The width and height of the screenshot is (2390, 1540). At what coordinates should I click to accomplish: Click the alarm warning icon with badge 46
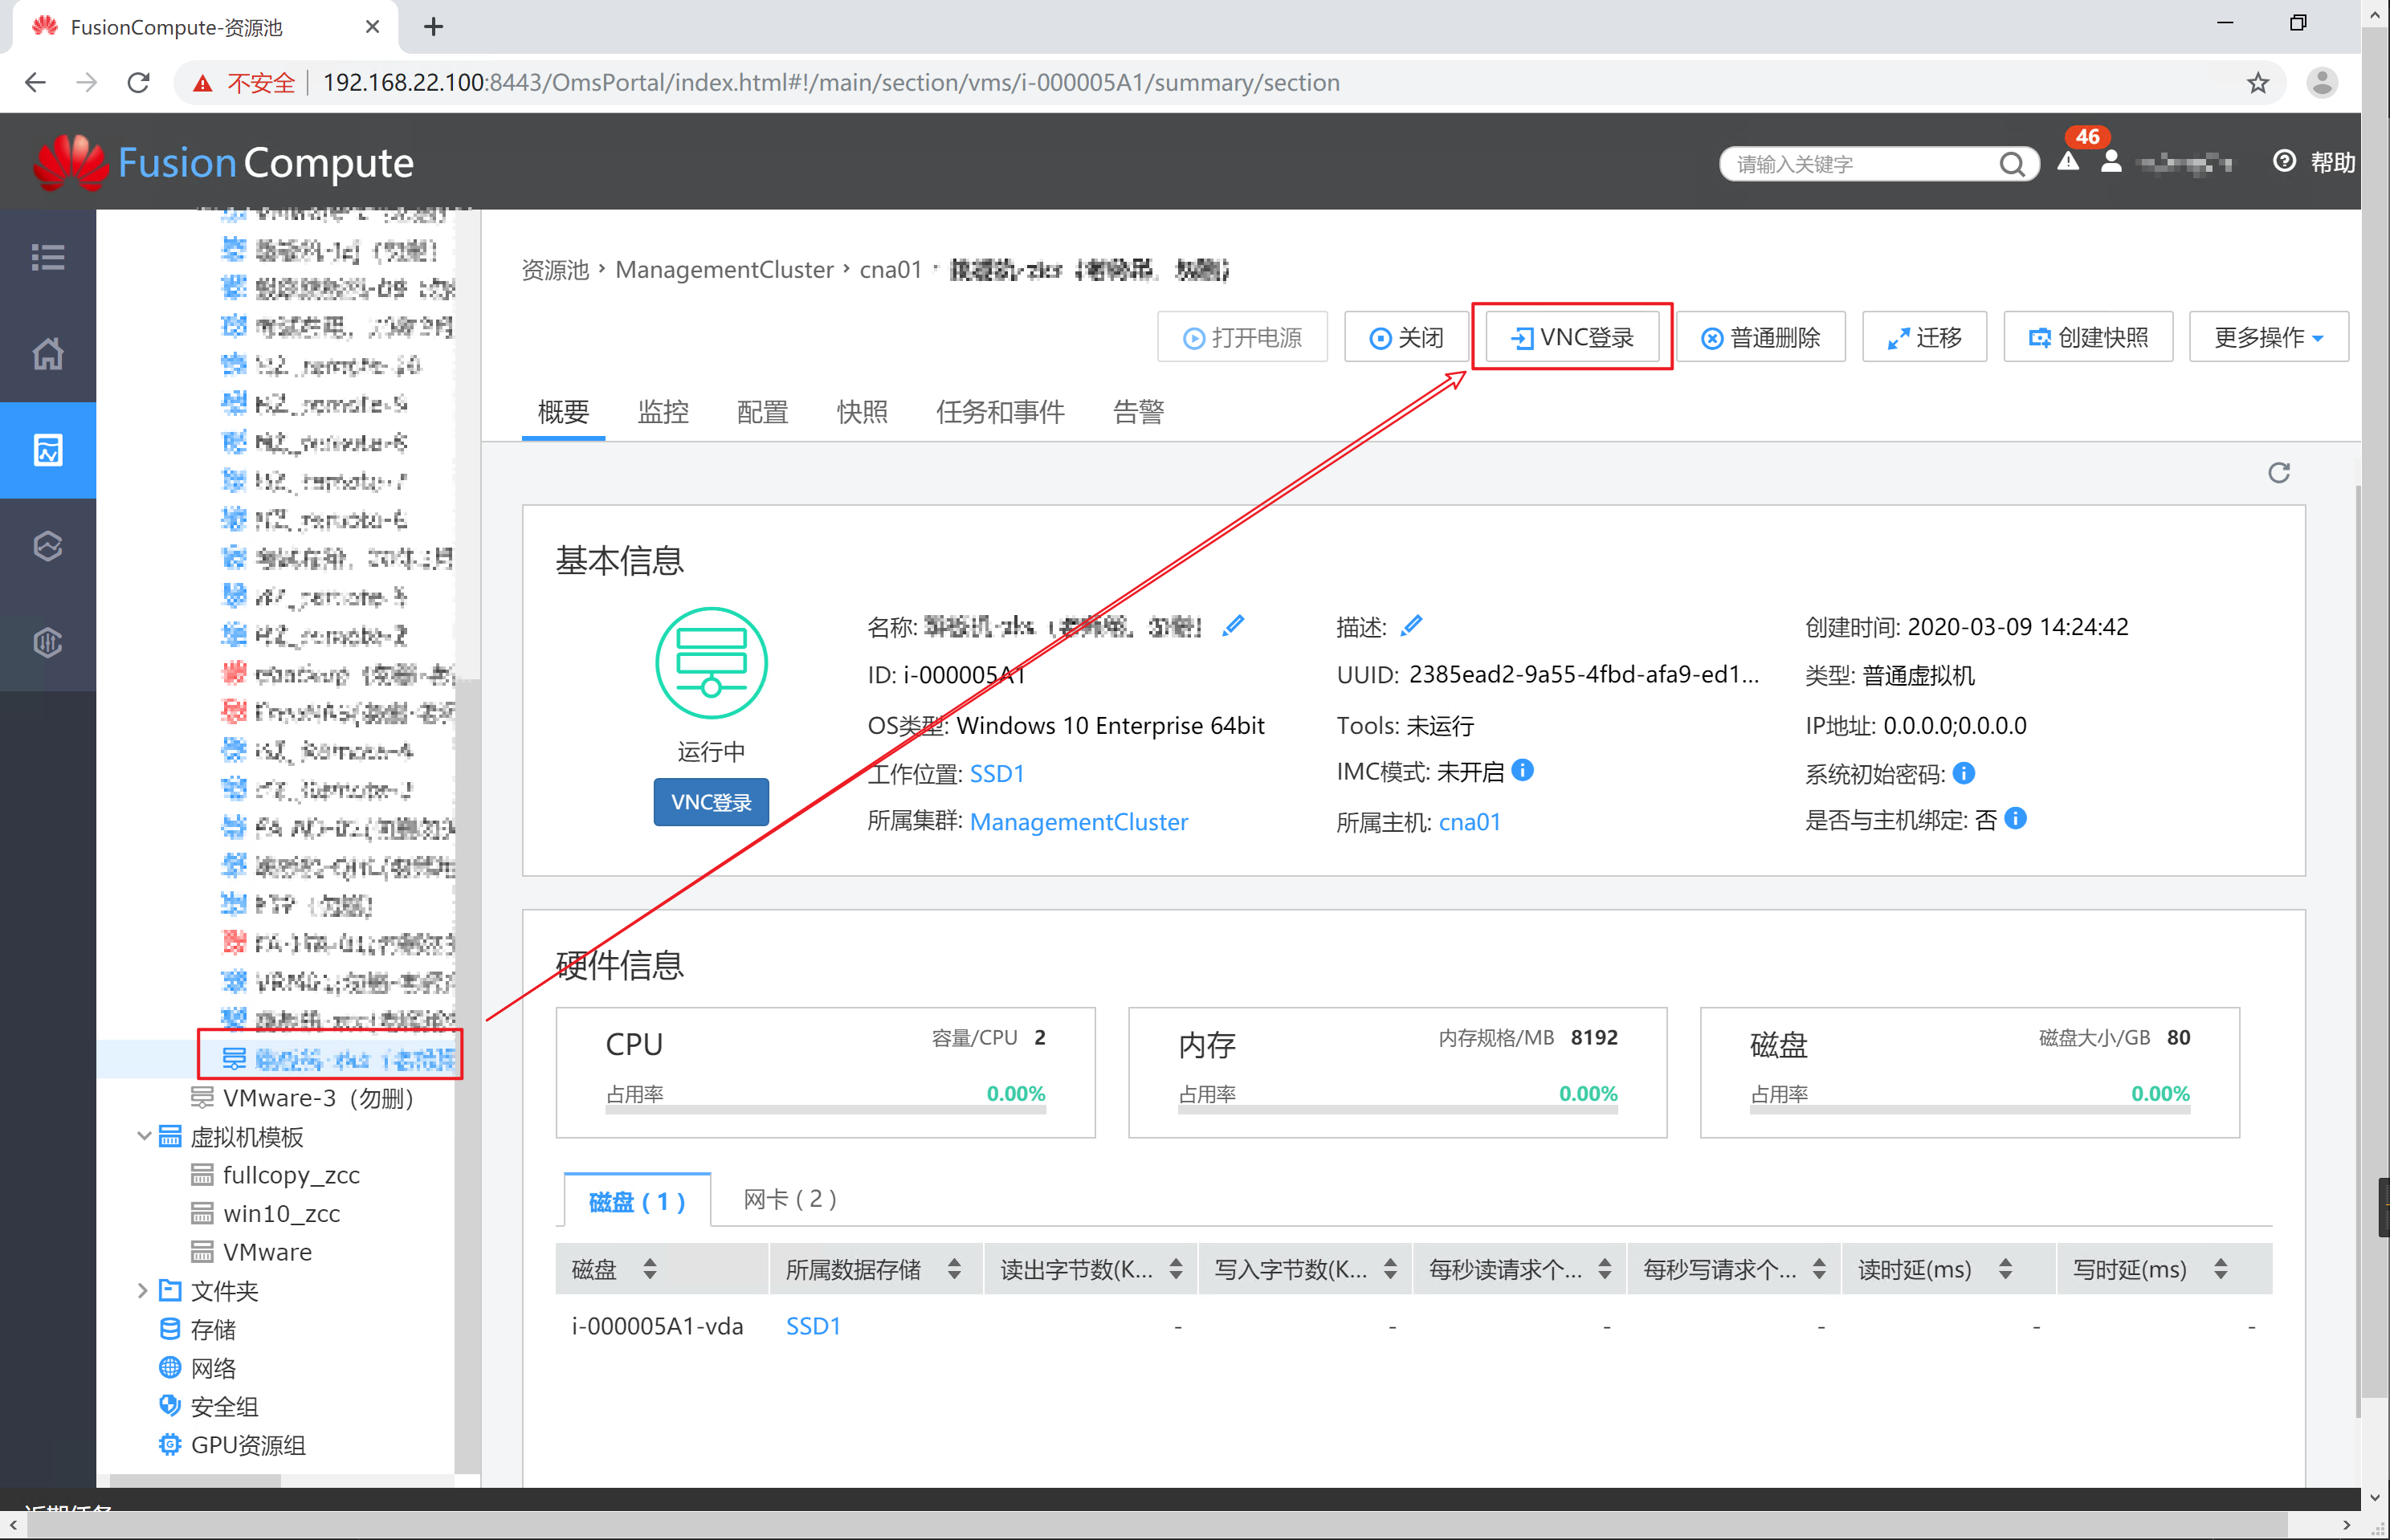point(2068,162)
